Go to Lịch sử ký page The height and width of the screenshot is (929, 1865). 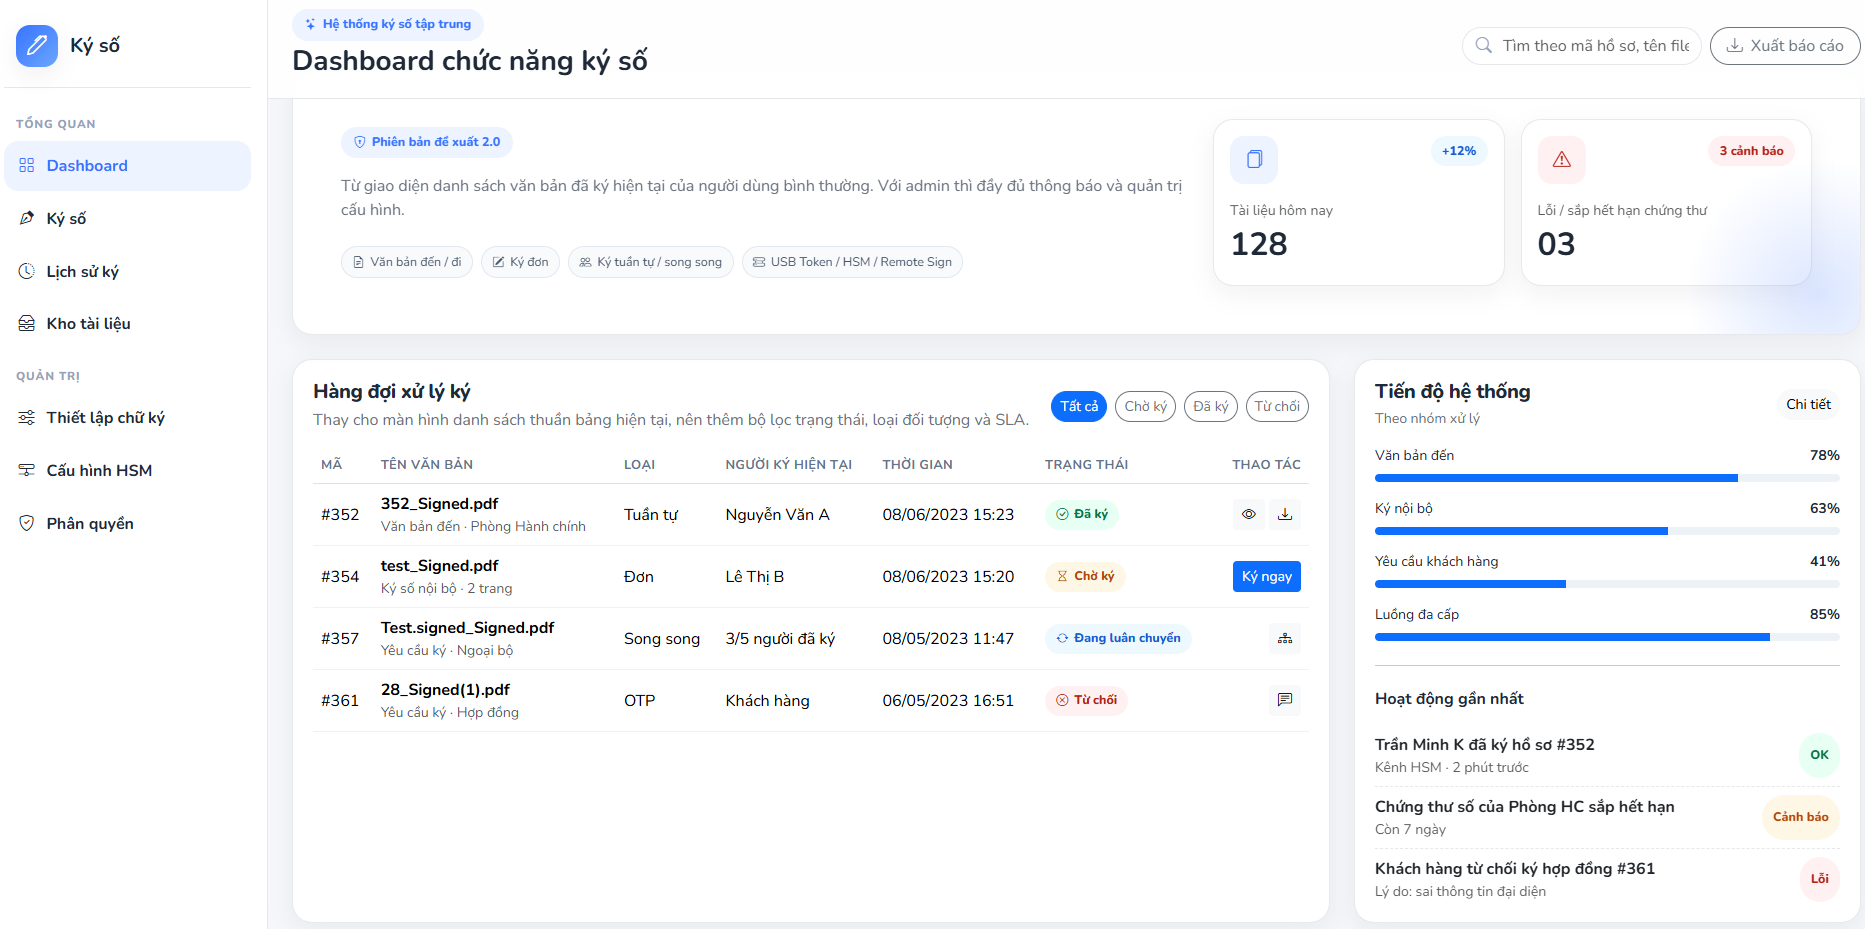click(127, 271)
